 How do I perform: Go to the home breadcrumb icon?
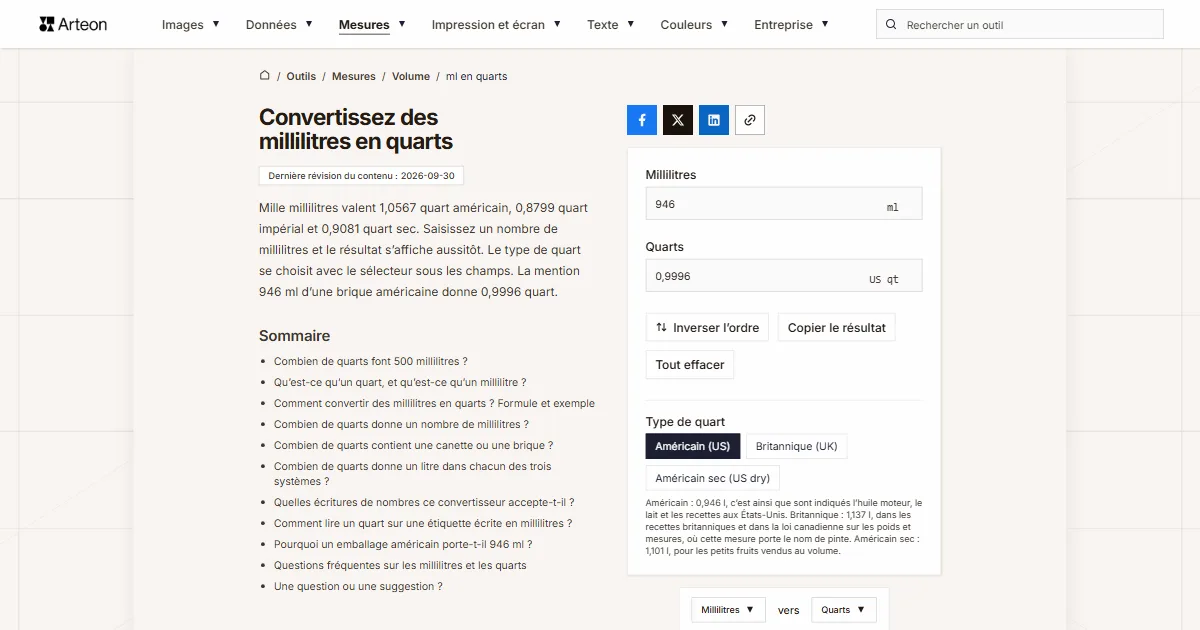[265, 75]
